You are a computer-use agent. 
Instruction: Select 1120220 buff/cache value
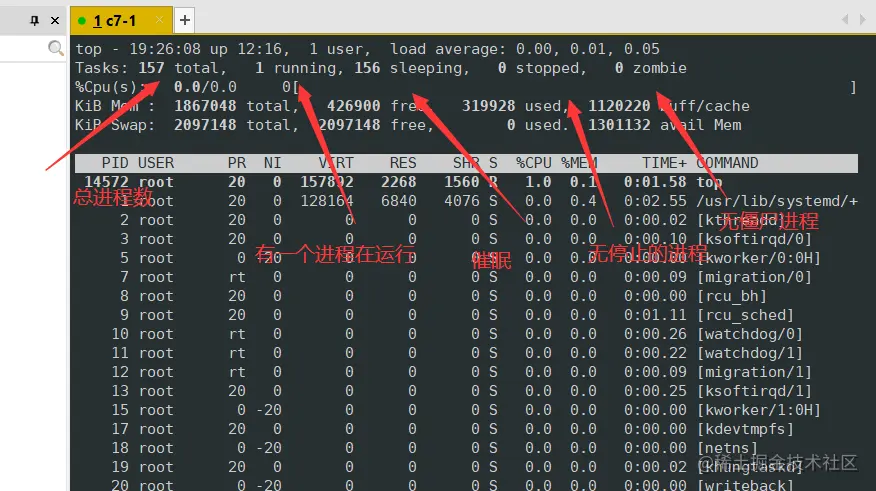click(619, 106)
